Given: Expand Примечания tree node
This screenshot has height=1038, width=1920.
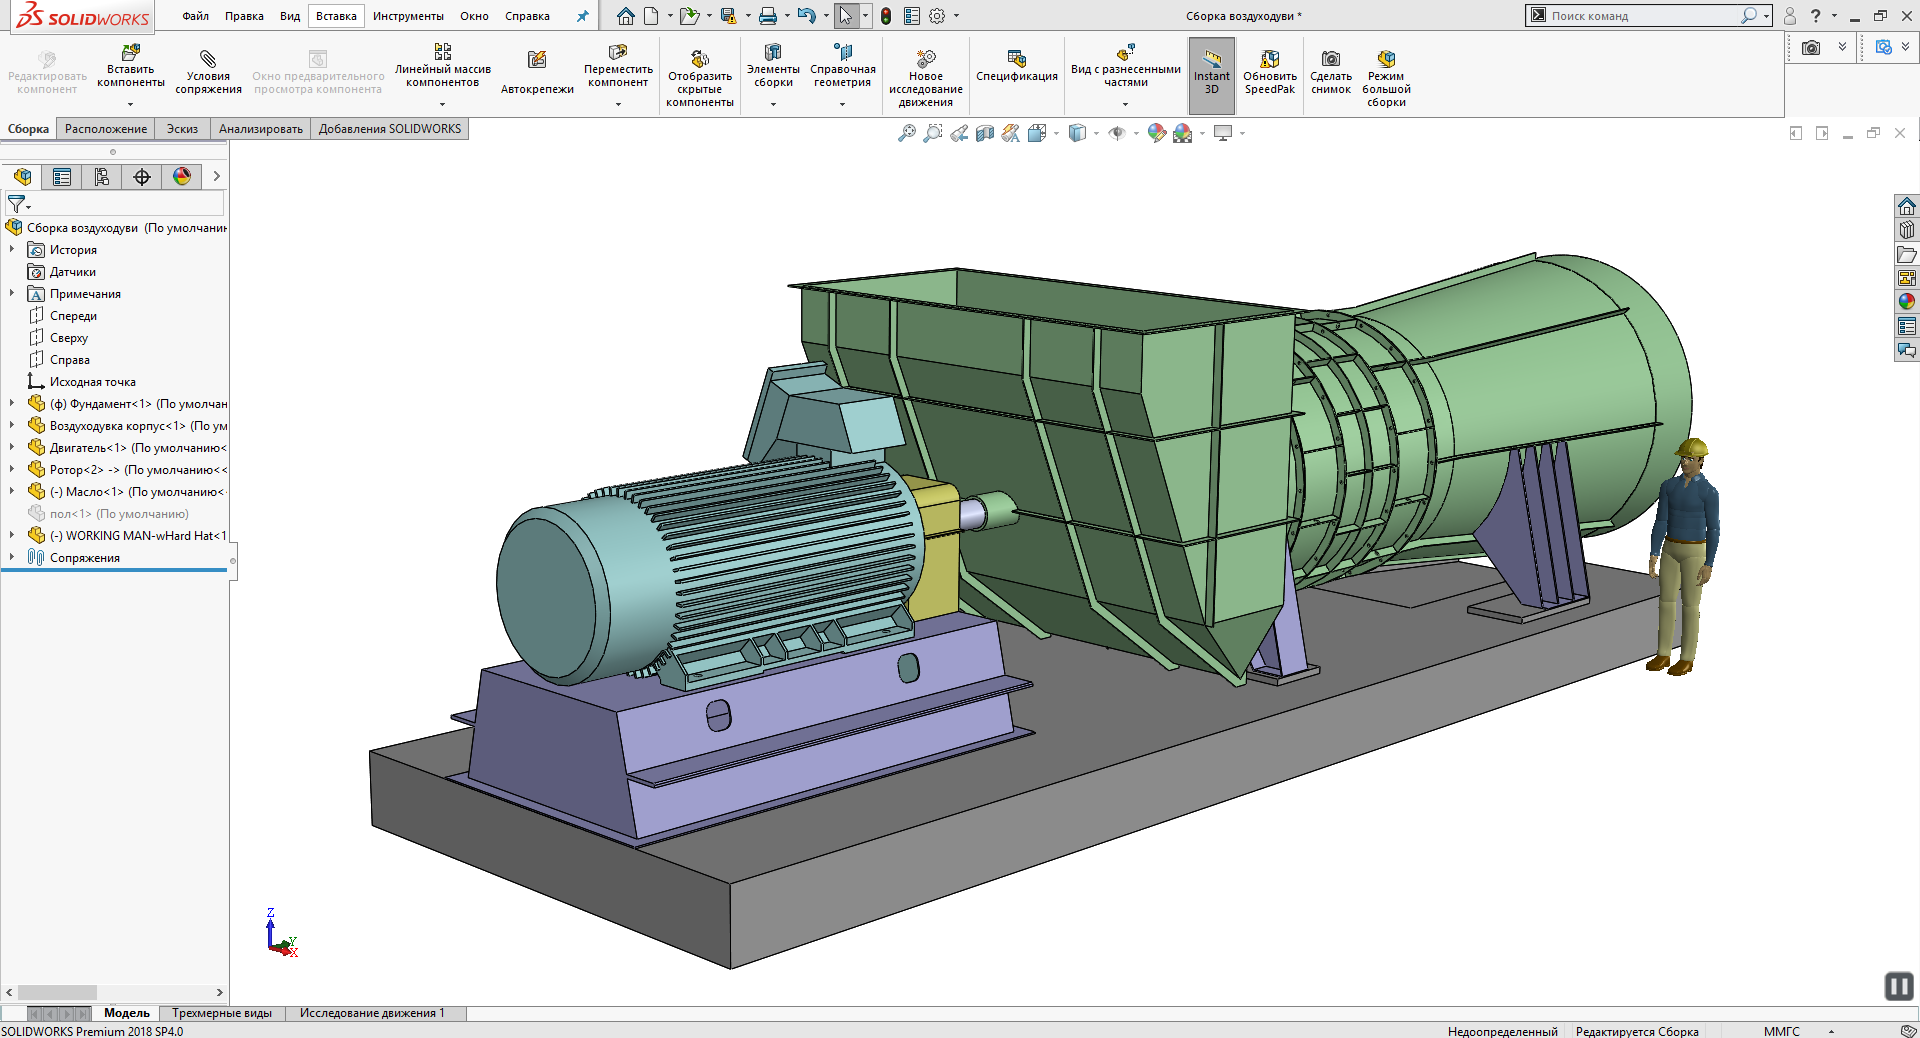Looking at the screenshot, I should pos(12,293).
